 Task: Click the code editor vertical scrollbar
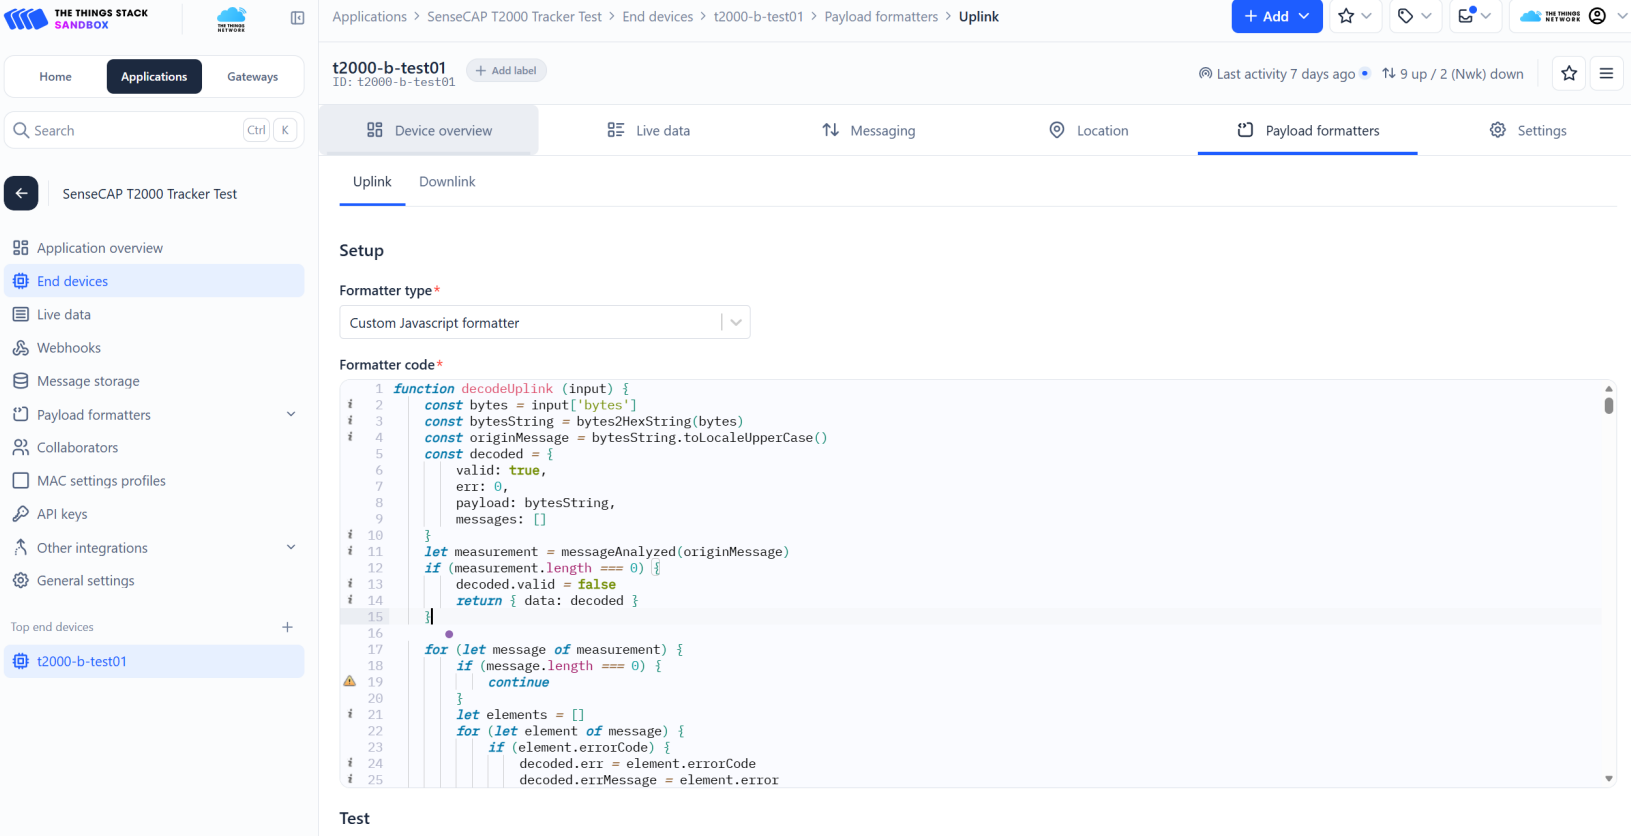tap(1608, 406)
